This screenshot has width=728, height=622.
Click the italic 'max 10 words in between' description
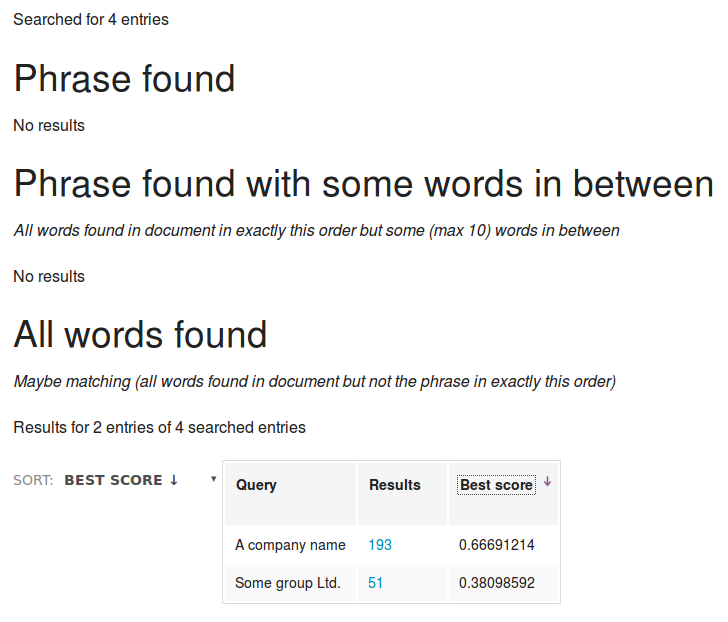click(316, 230)
